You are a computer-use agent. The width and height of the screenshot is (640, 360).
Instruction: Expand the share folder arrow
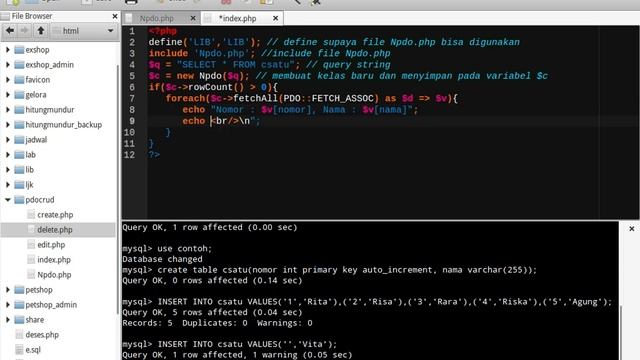point(8,320)
